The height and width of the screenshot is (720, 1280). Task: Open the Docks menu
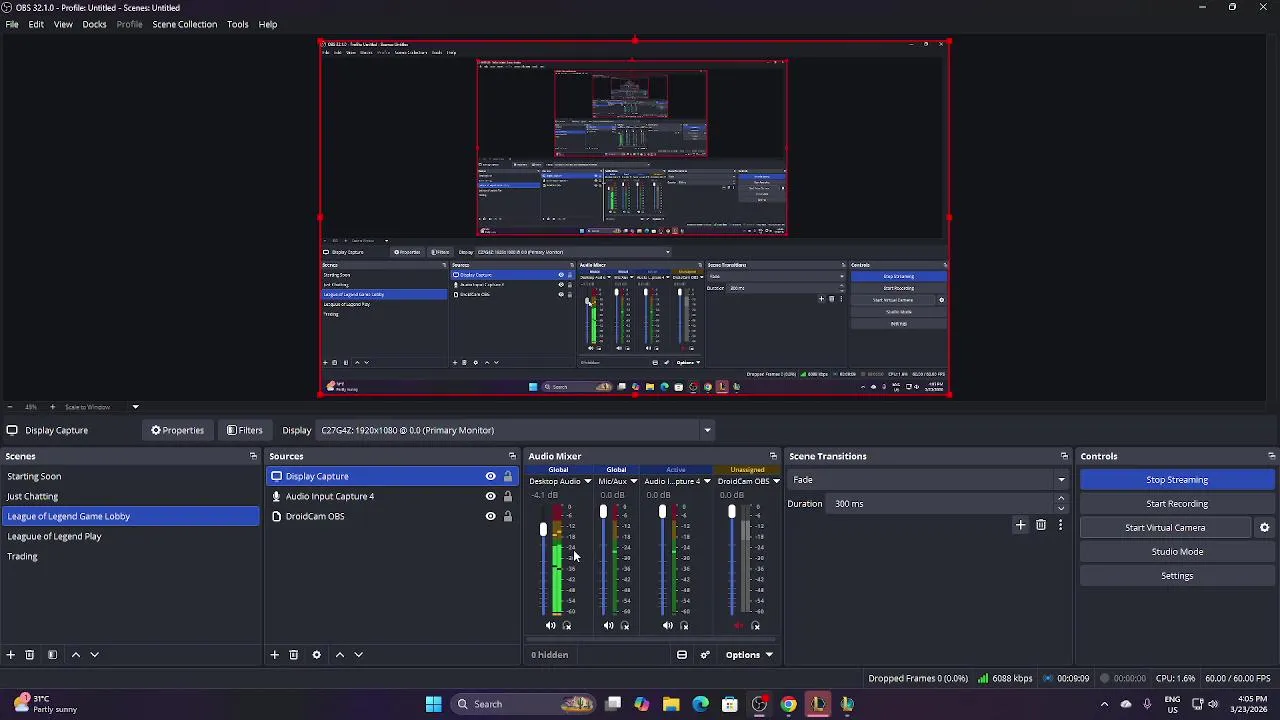point(94,24)
